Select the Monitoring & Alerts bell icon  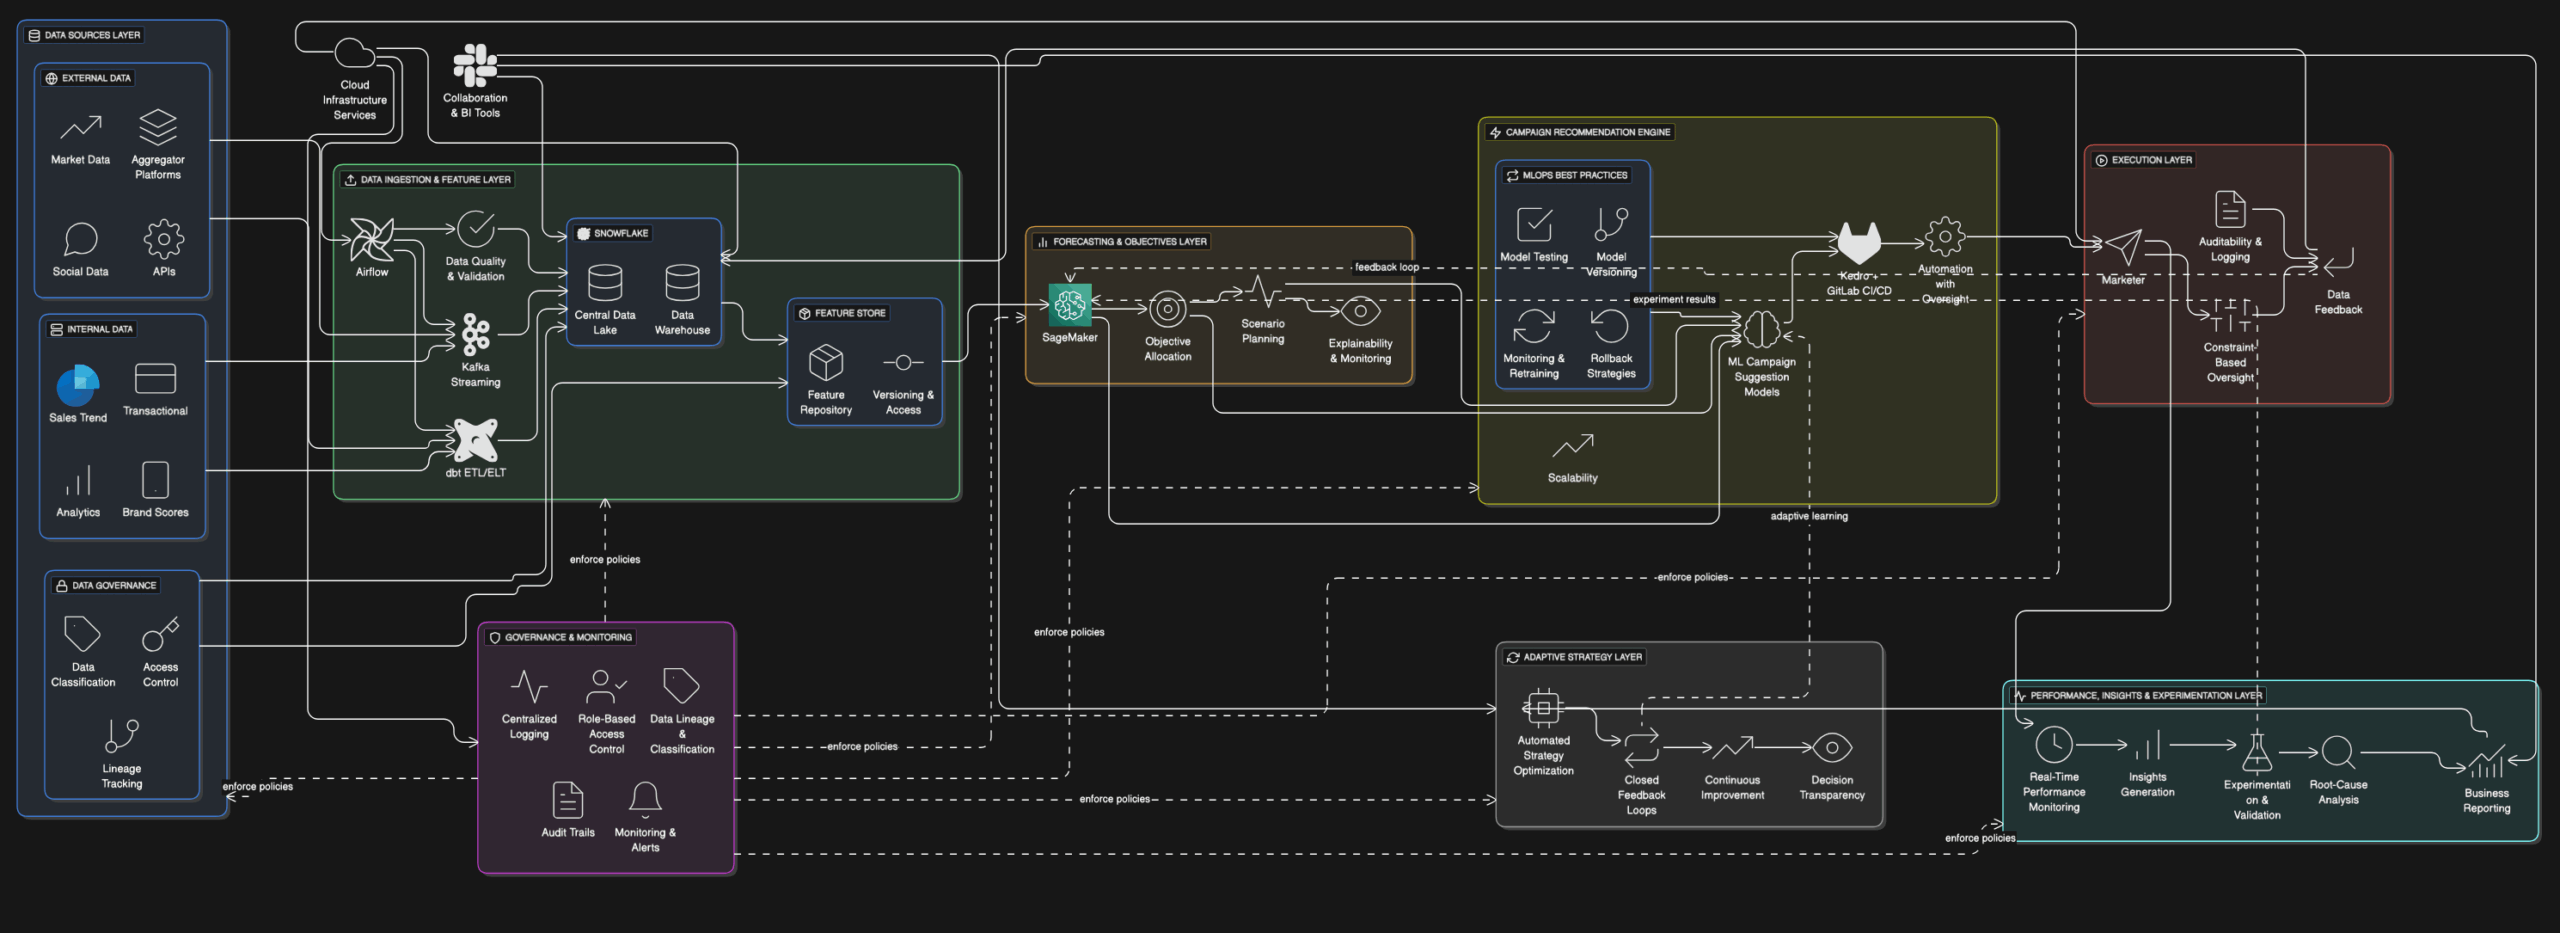pyautogui.click(x=645, y=798)
